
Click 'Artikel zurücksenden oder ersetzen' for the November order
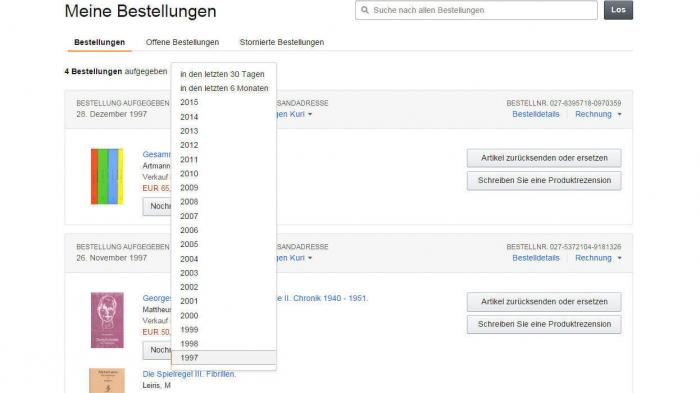[544, 302]
